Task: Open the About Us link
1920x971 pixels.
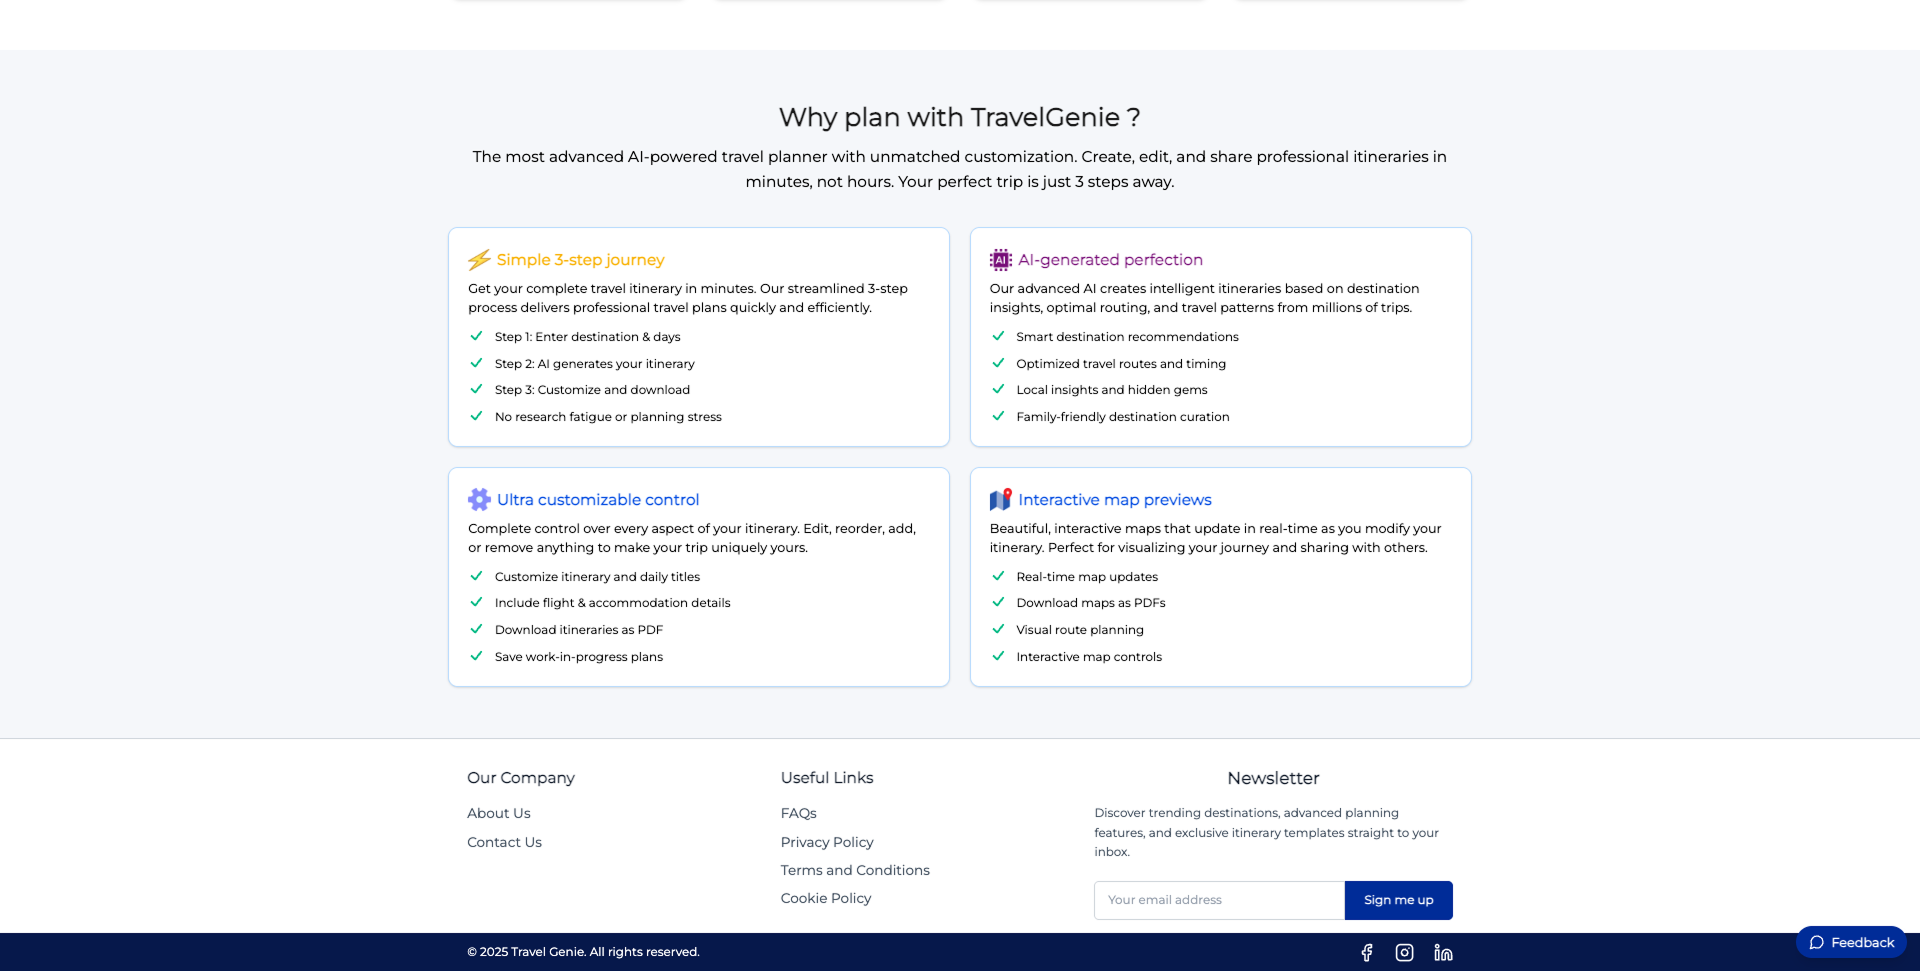Action: [x=499, y=814]
